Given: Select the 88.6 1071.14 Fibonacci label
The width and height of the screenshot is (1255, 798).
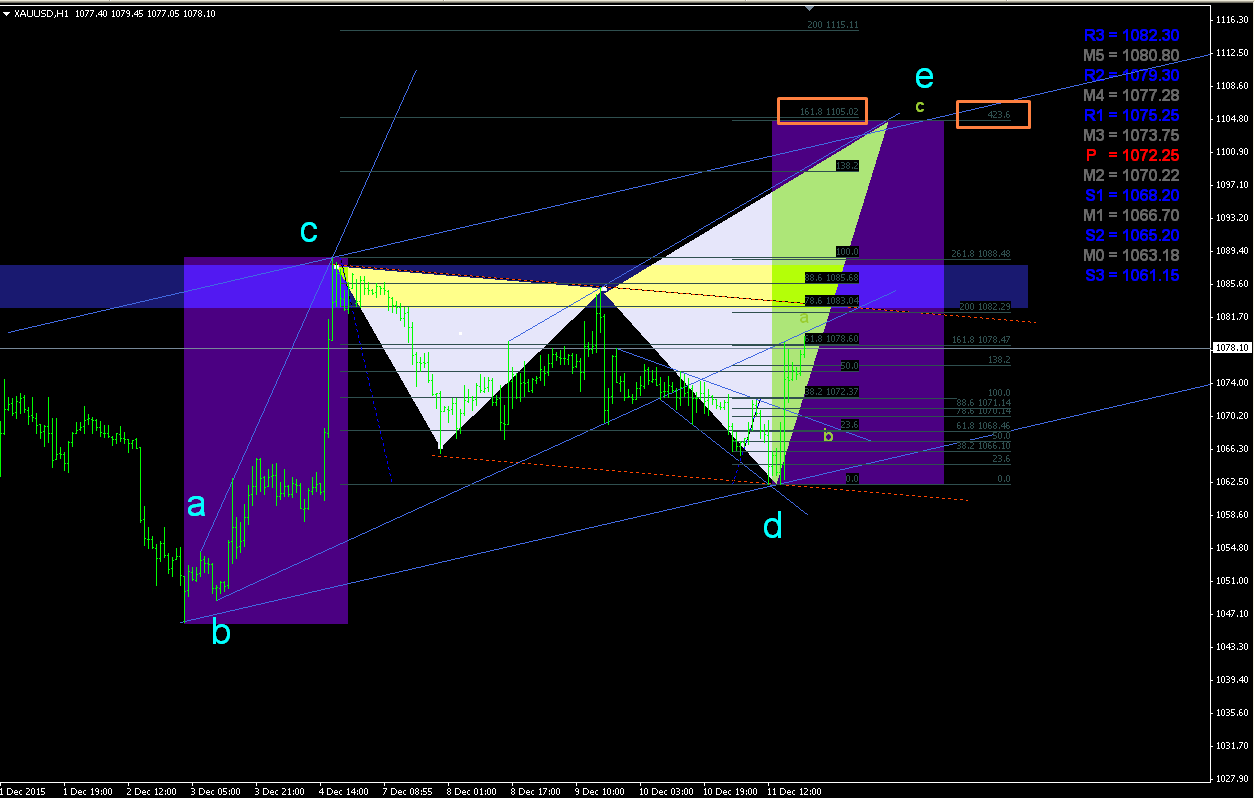Looking at the screenshot, I should tap(983, 402).
